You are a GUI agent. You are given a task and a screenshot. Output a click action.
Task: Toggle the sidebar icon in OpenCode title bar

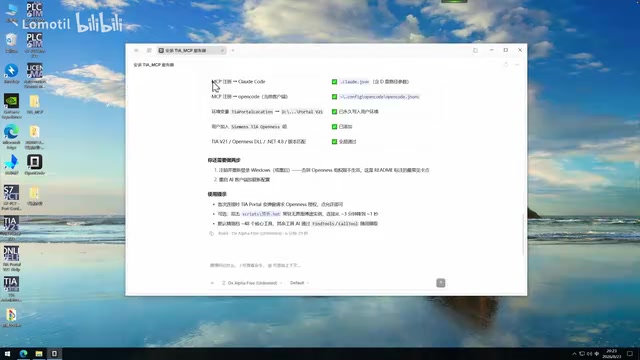(x=136, y=50)
